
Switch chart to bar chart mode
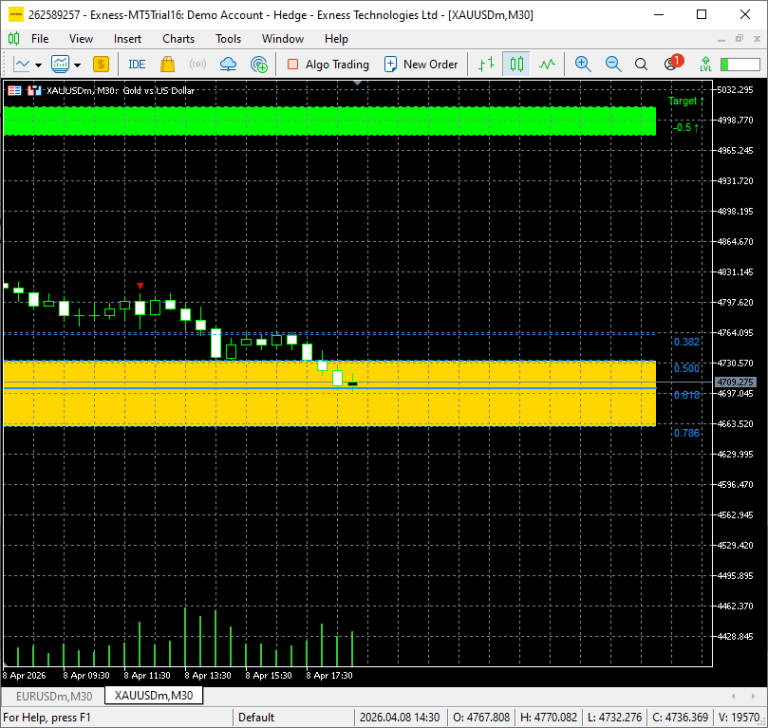pyautogui.click(x=486, y=64)
